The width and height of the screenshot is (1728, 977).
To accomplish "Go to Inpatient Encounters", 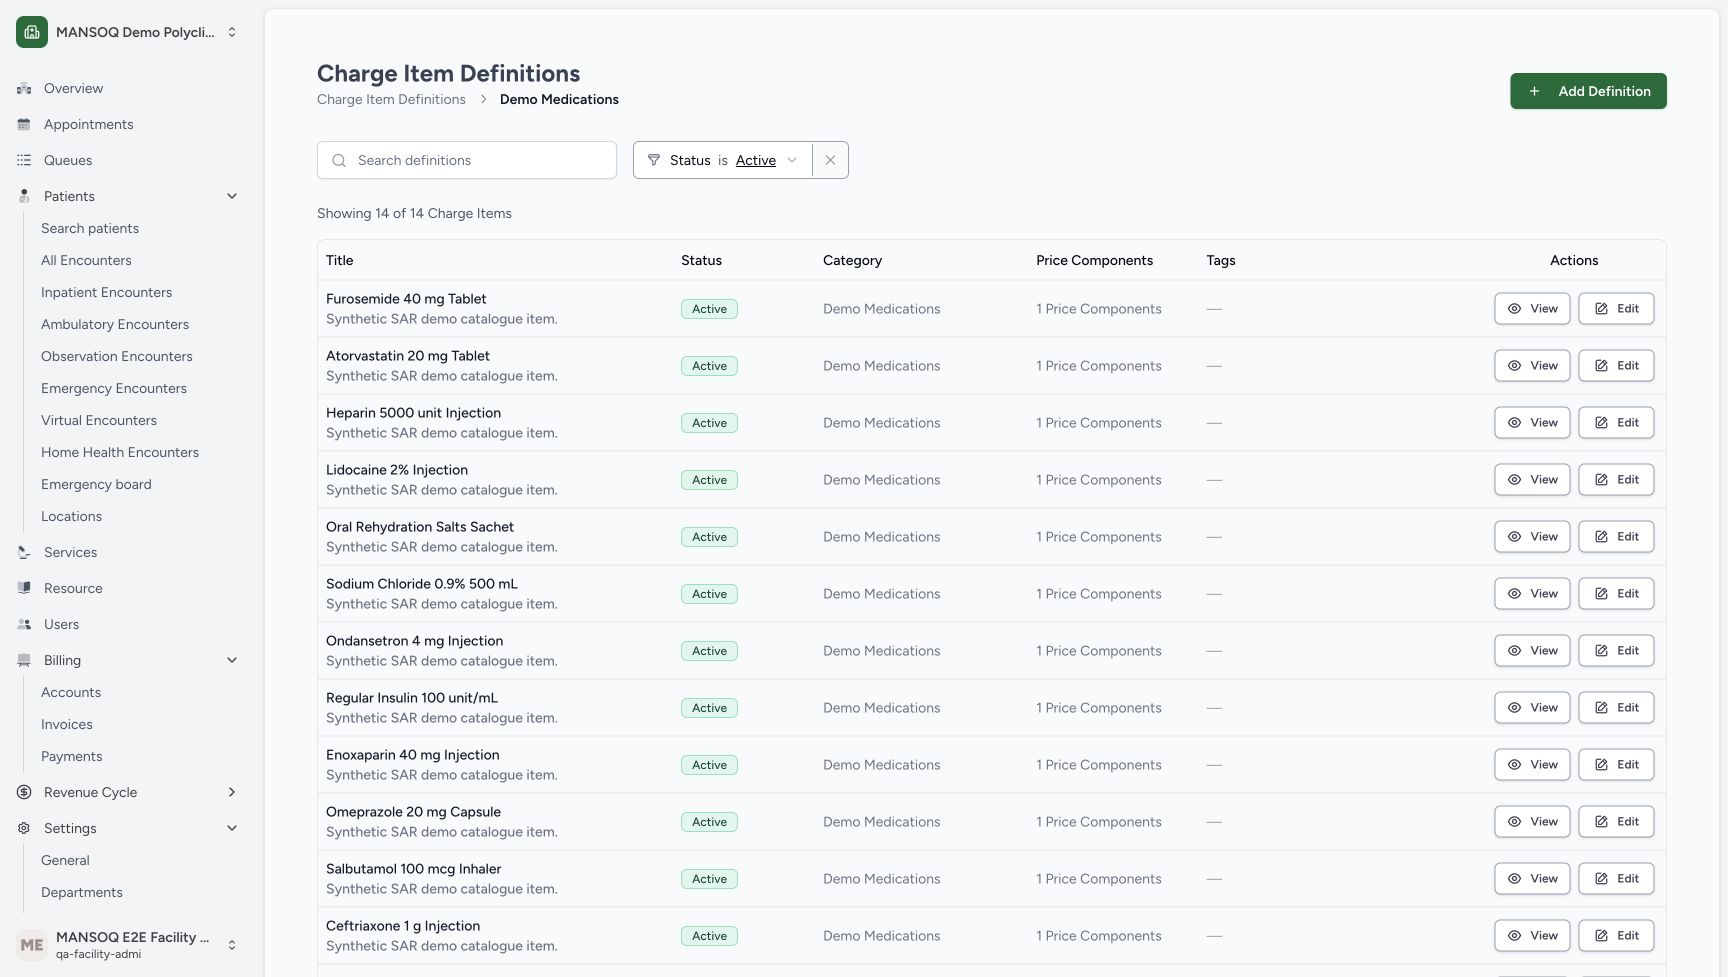I will click(106, 292).
